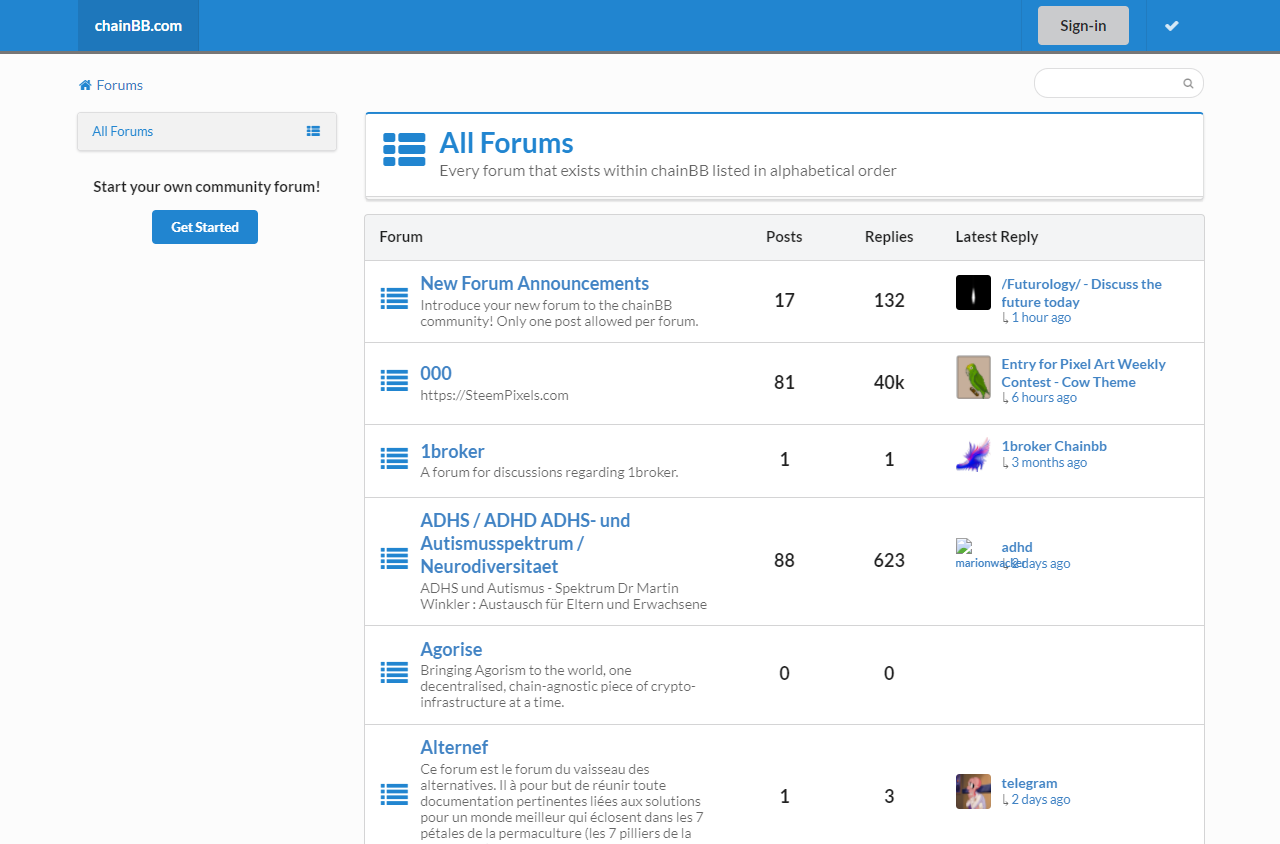Click the '132' replies count
The width and height of the screenshot is (1280, 844).
(889, 300)
